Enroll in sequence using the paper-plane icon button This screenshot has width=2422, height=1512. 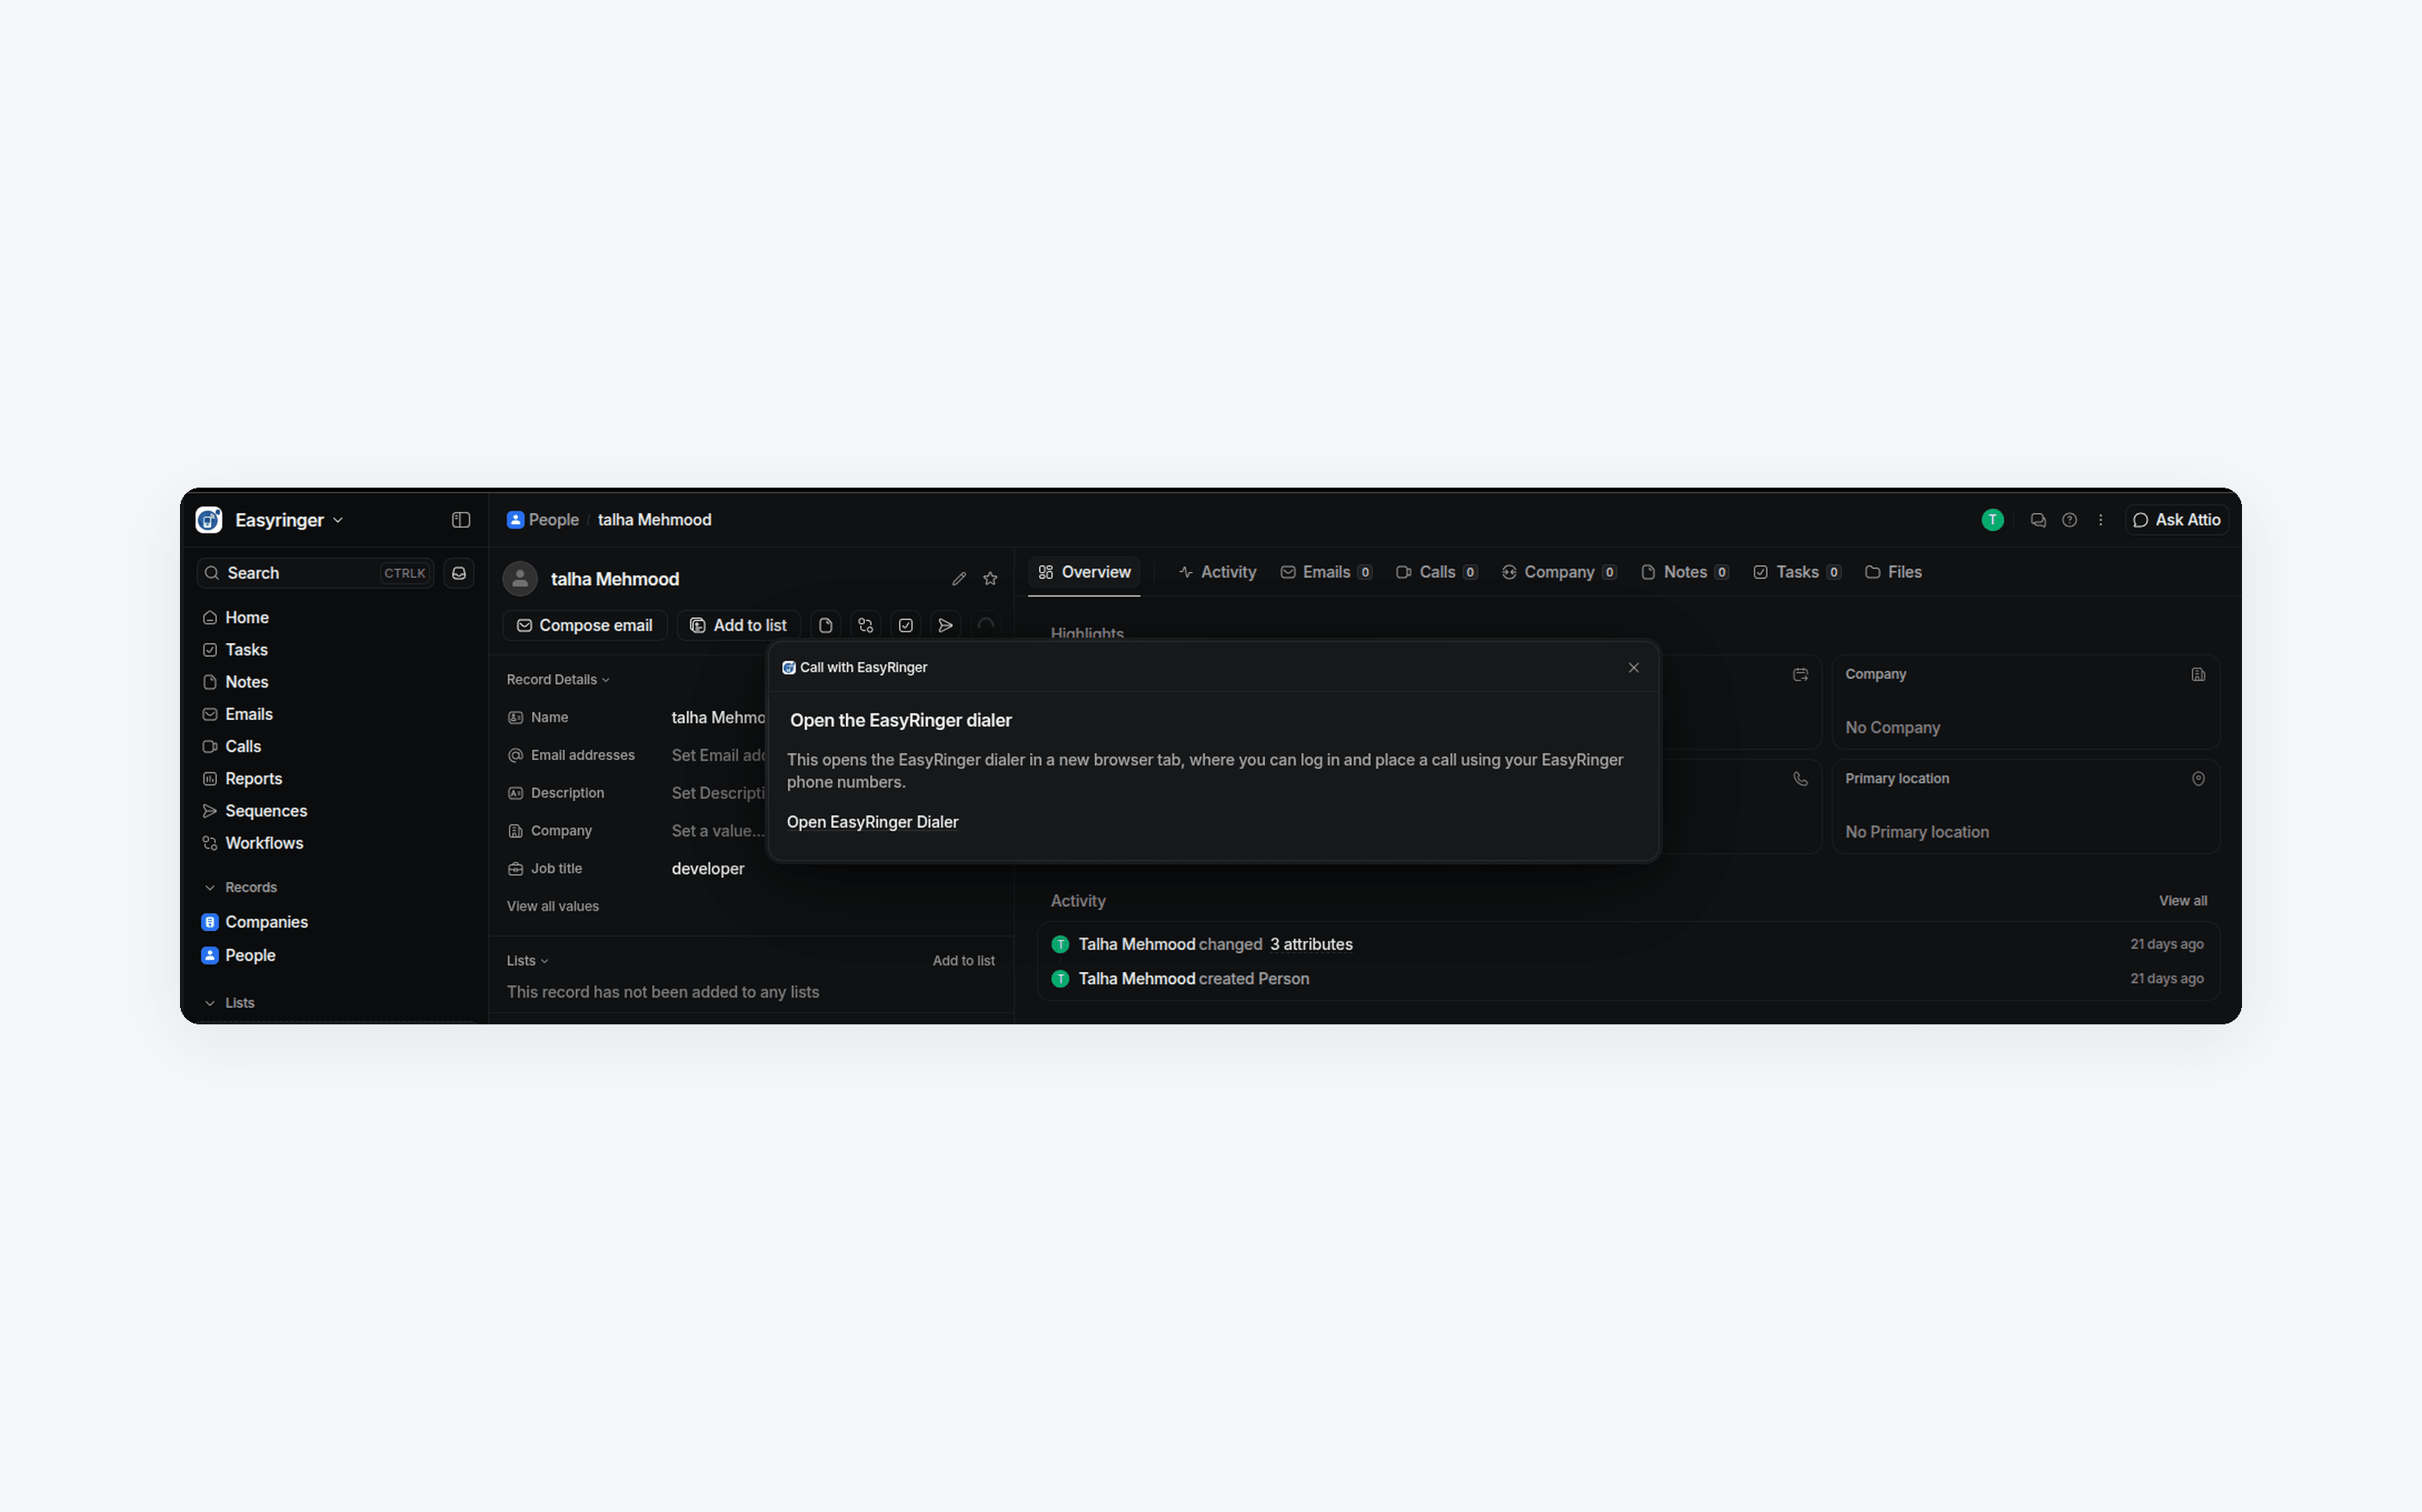coord(946,625)
